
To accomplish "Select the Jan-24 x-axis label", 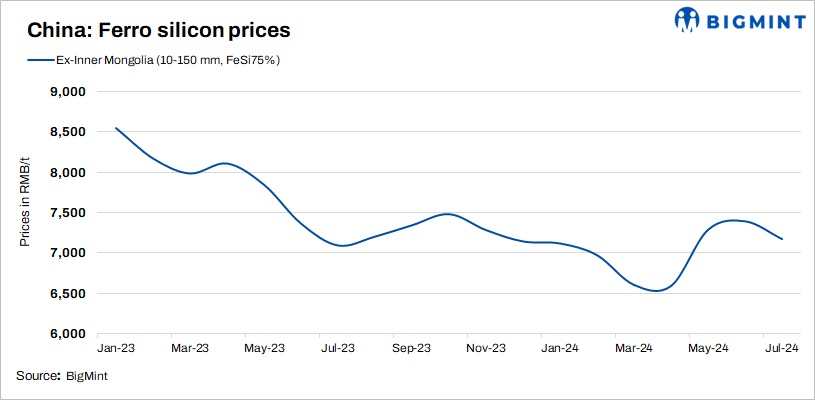I will click(559, 349).
